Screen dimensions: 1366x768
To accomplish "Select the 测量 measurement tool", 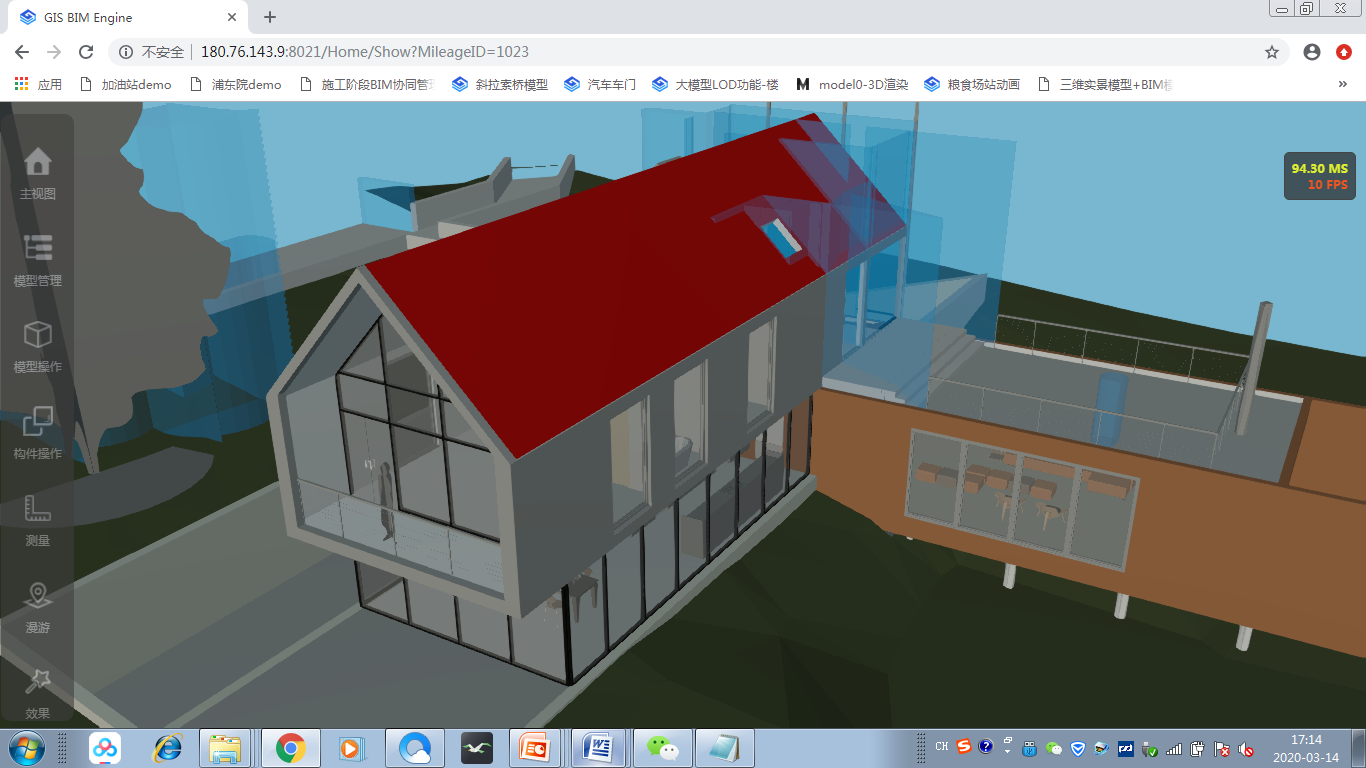I will pos(38,518).
